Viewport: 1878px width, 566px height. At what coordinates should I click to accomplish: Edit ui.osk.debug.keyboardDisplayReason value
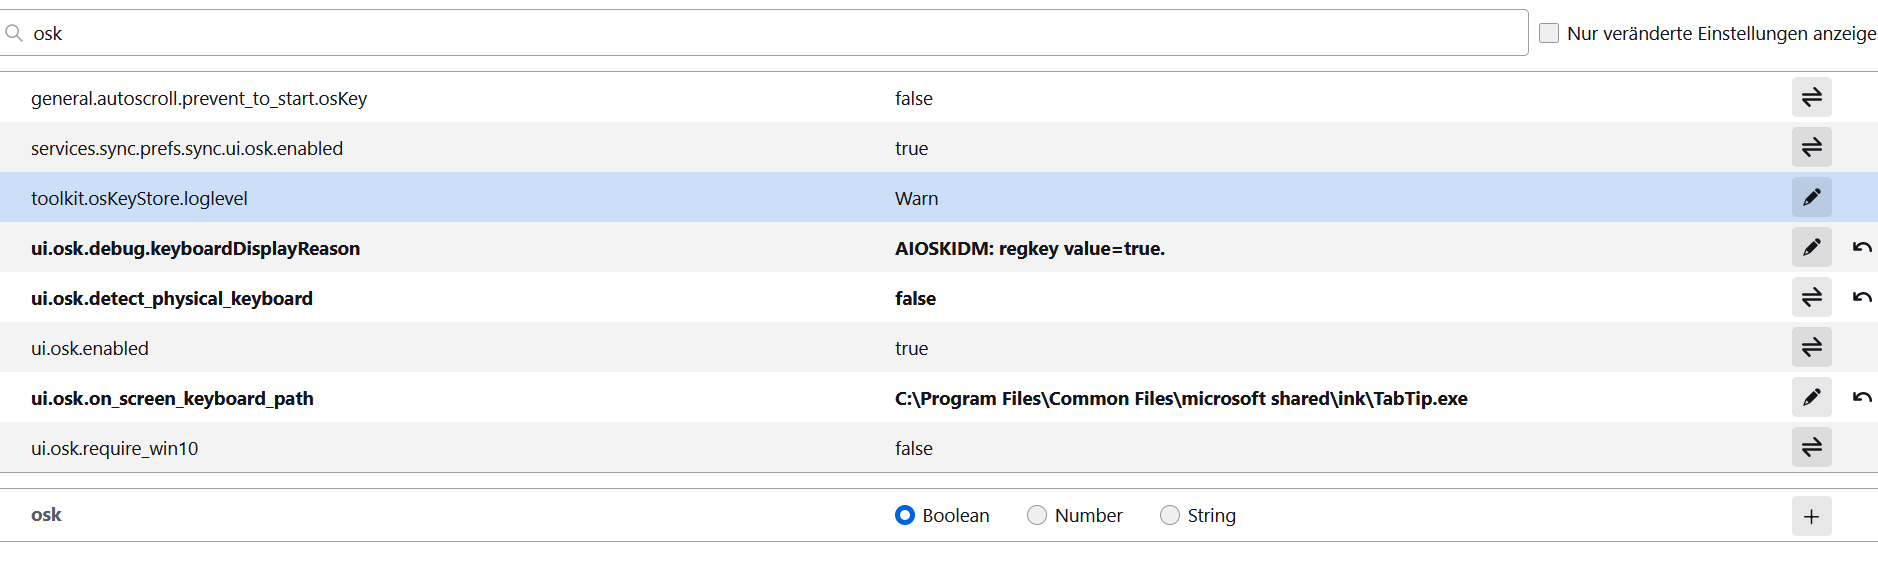point(1811,247)
